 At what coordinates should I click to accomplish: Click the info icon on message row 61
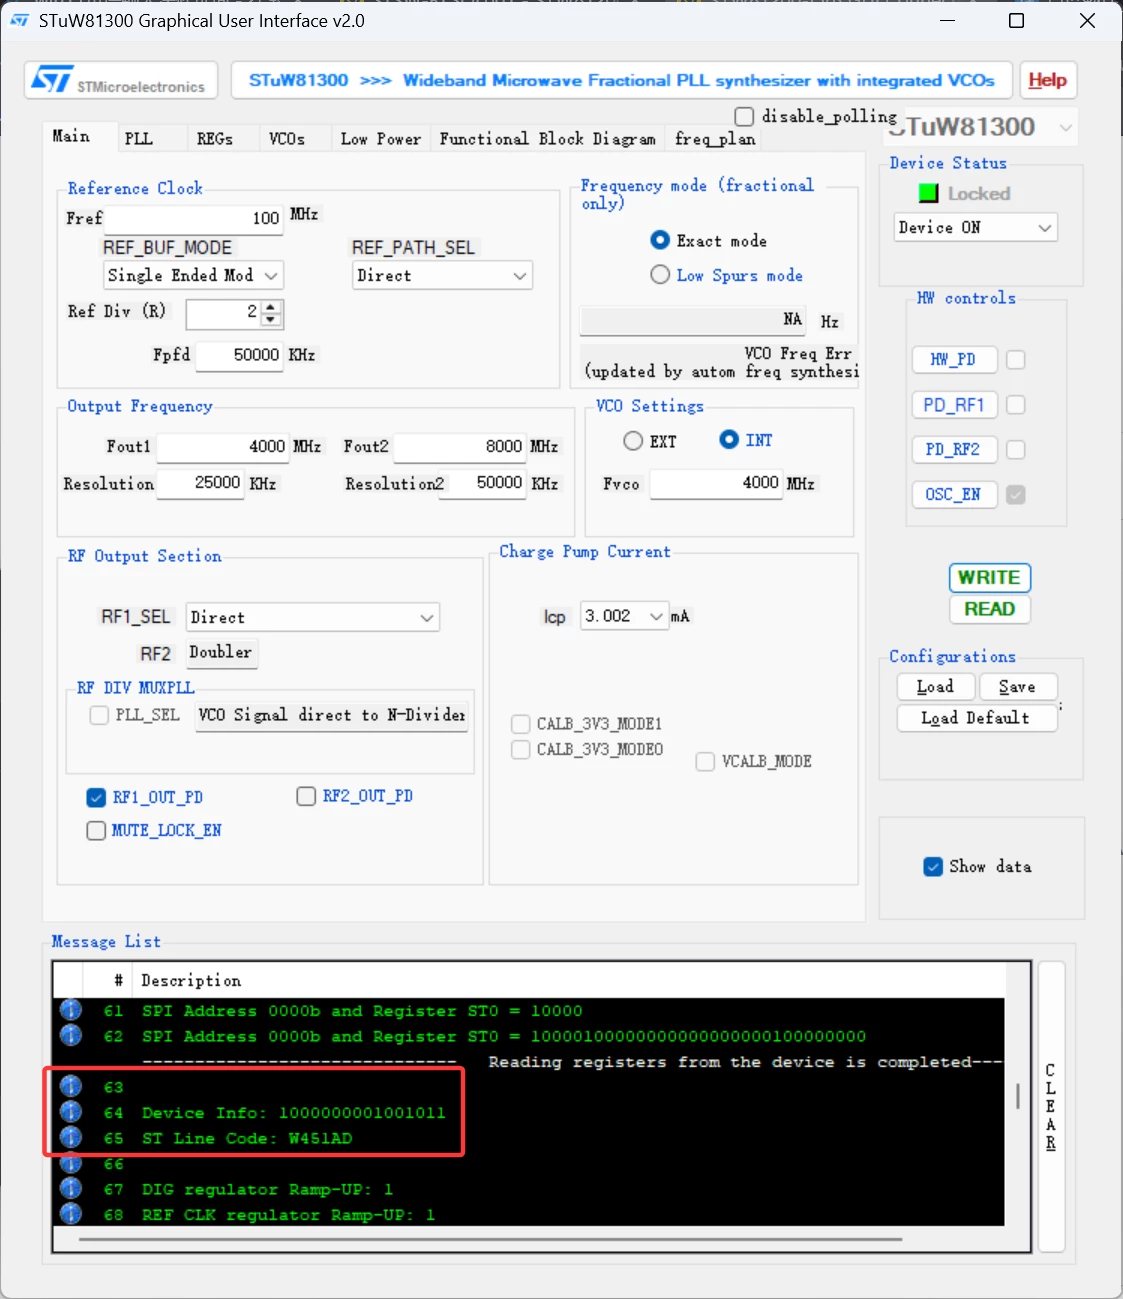70,1009
